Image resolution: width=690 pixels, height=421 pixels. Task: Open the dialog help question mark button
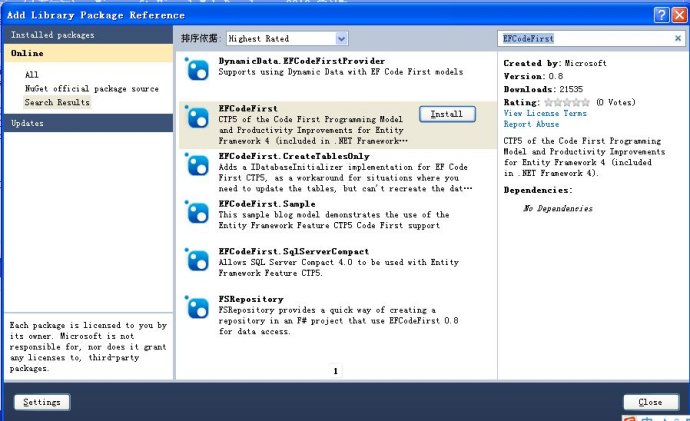(x=661, y=15)
